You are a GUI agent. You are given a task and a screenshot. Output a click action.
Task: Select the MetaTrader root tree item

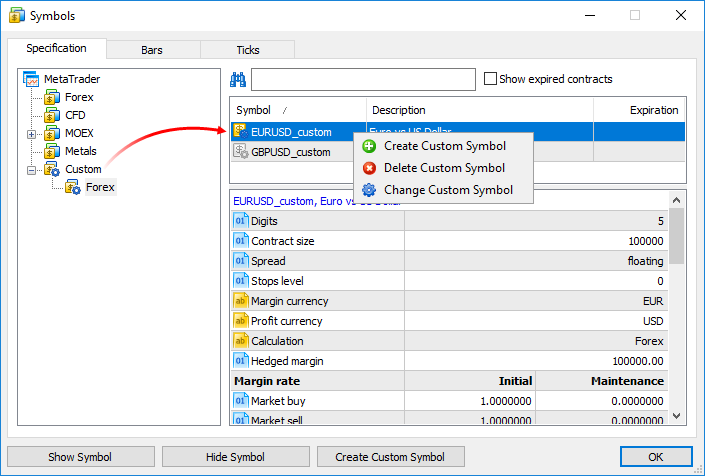click(72, 79)
